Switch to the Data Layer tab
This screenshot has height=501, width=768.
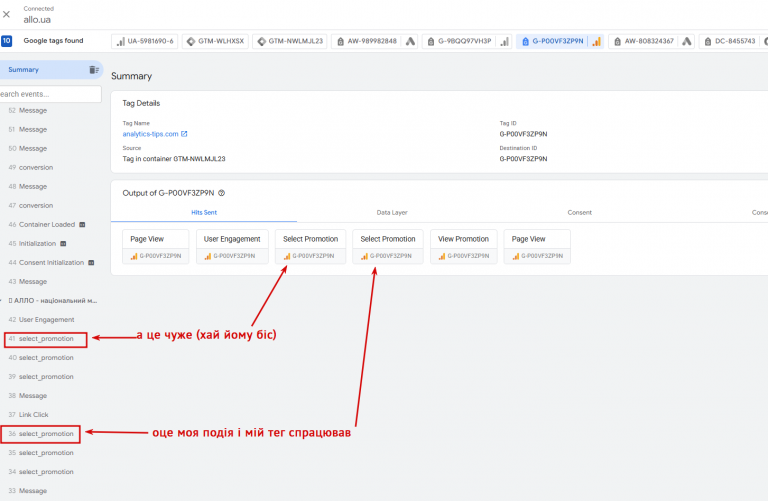[x=392, y=213]
